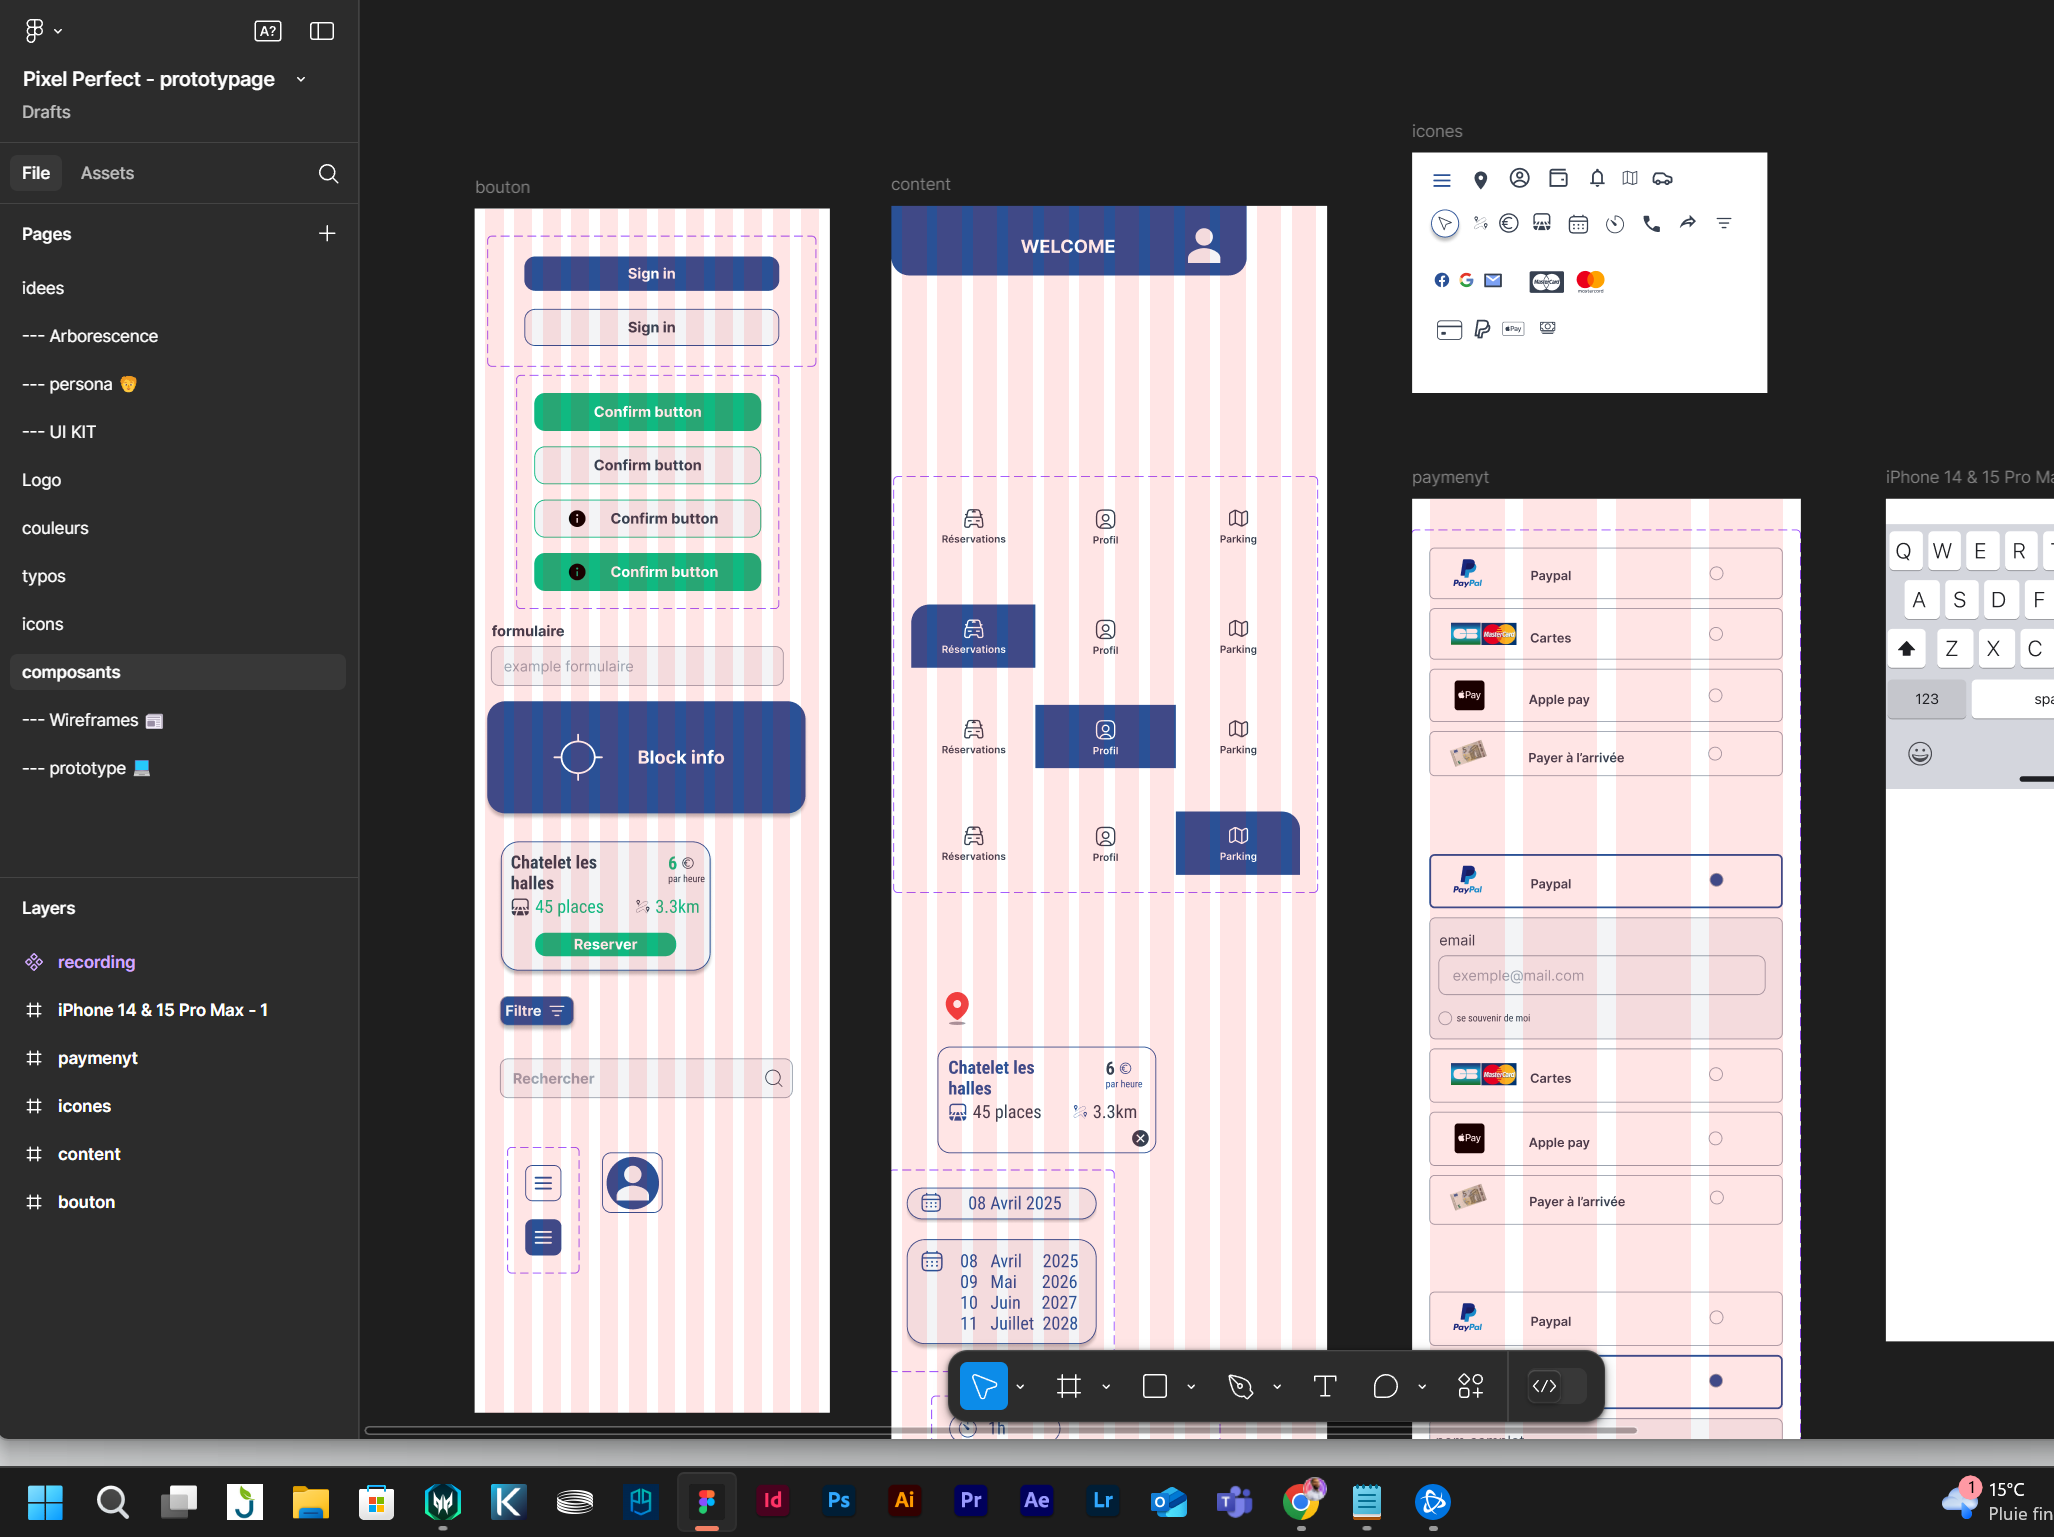This screenshot has width=2054, height=1537.
Task: Open the Wireframes page
Action: pyautogui.click(x=92, y=720)
